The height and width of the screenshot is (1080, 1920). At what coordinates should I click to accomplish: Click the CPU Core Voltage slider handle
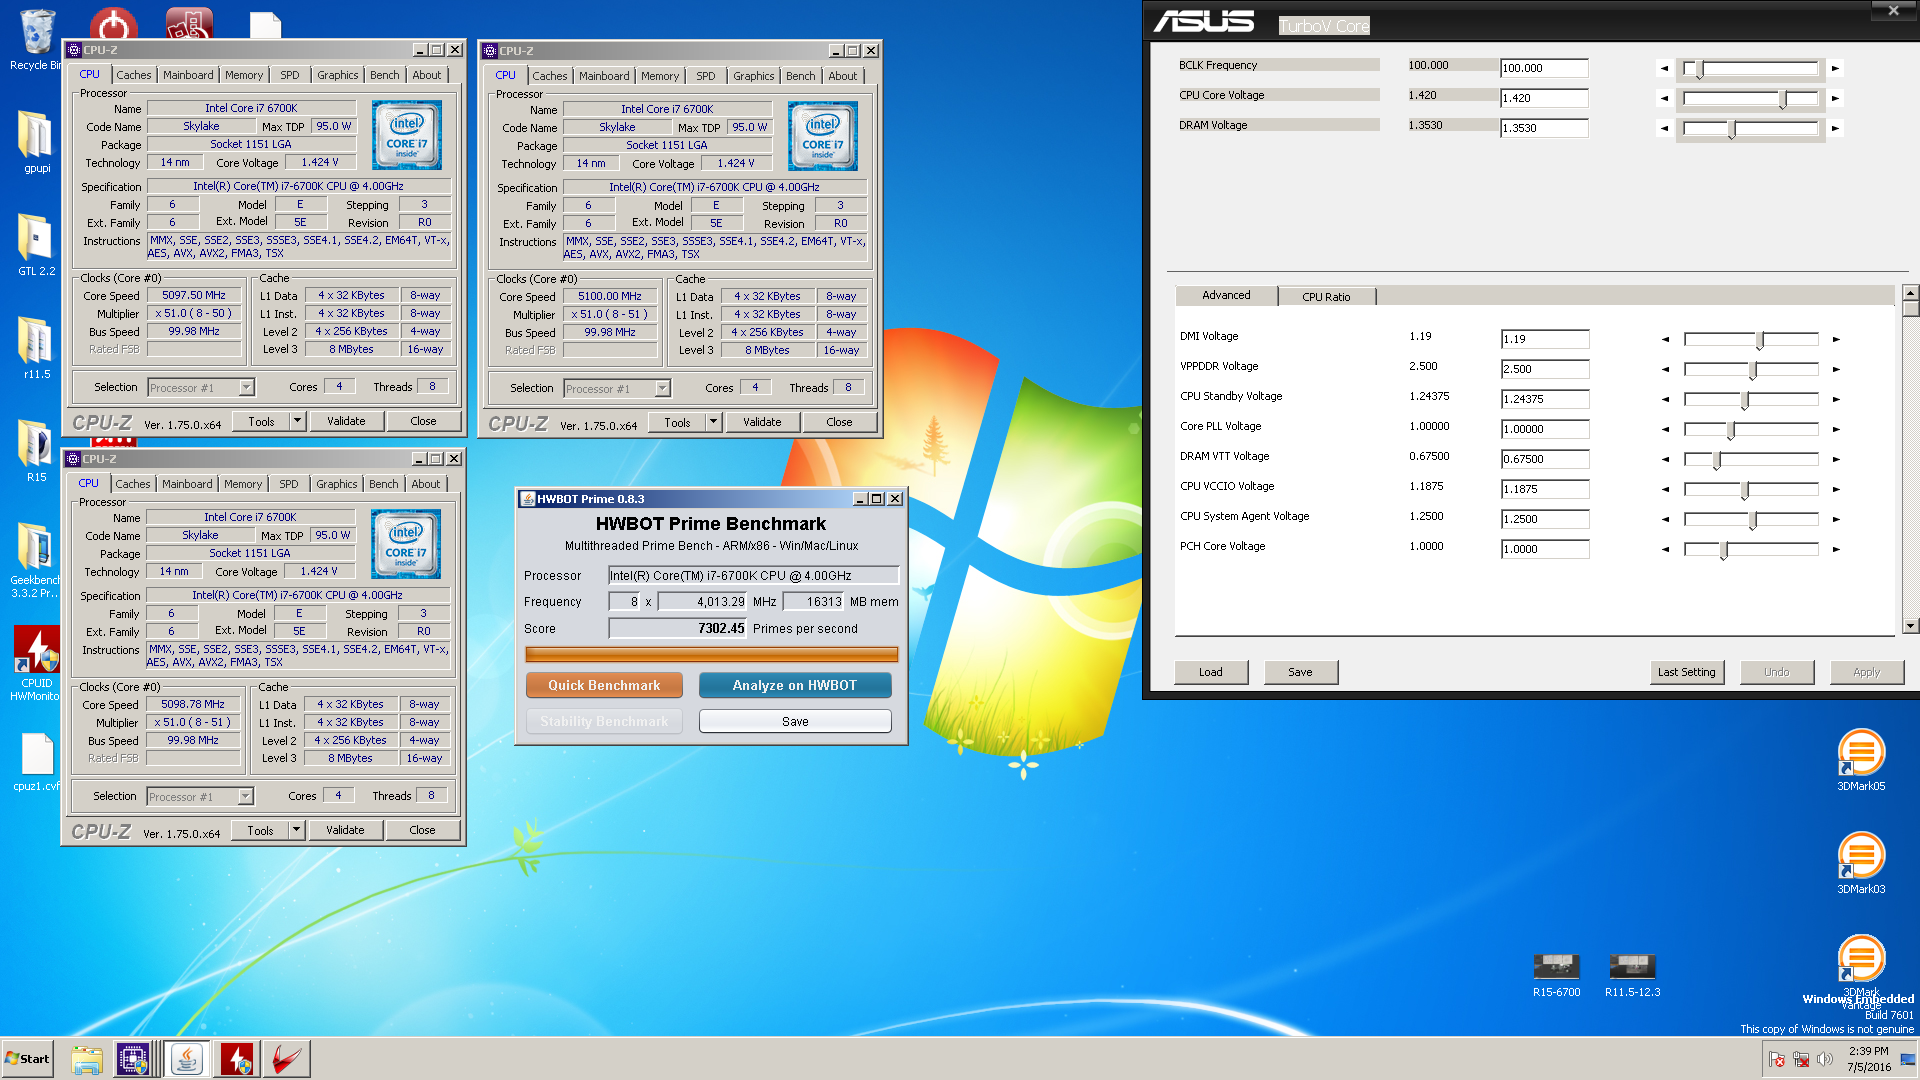1783,99
